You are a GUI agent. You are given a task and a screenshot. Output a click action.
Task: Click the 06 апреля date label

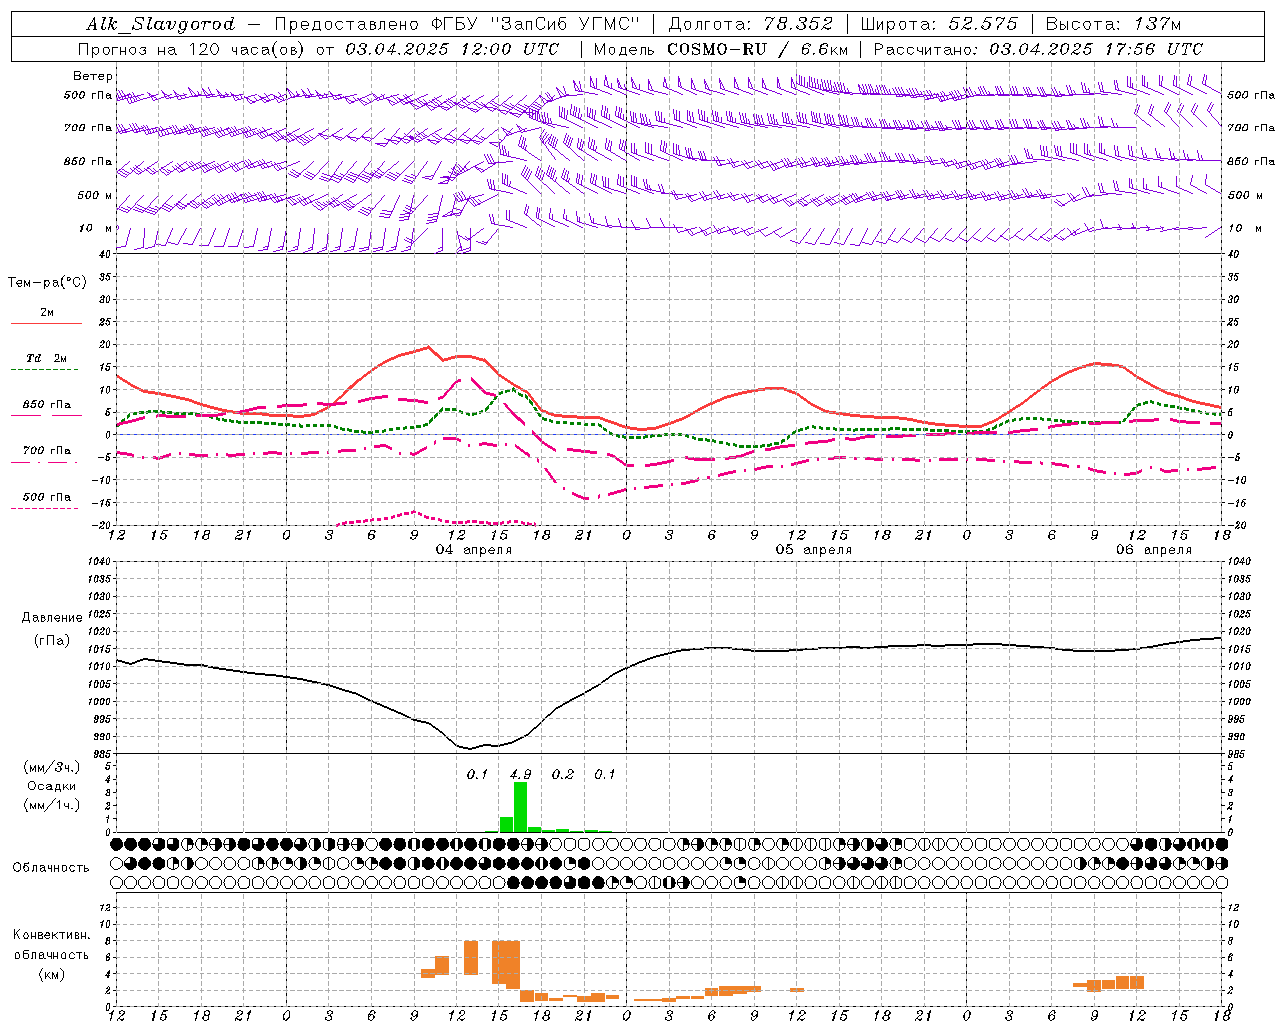(1154, 550)
